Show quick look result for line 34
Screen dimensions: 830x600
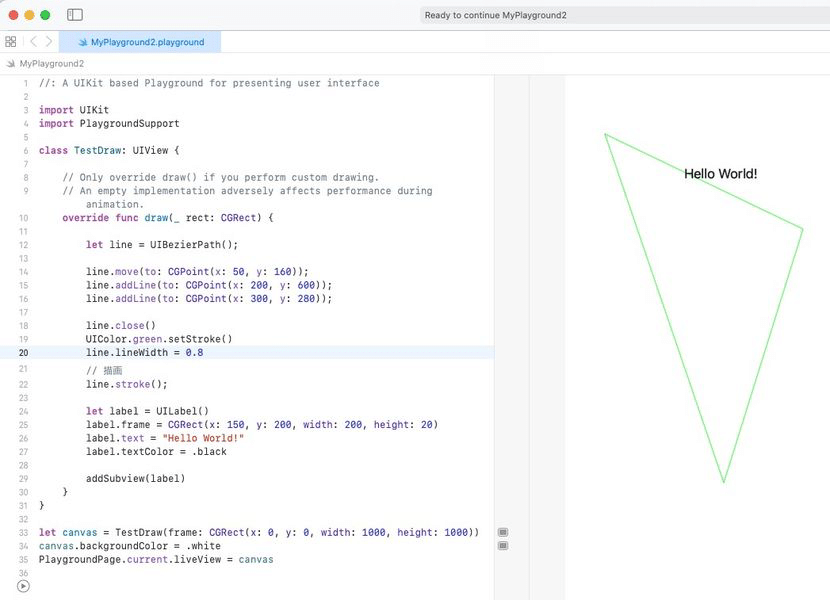pyautogui.click(x=503, y=545)
